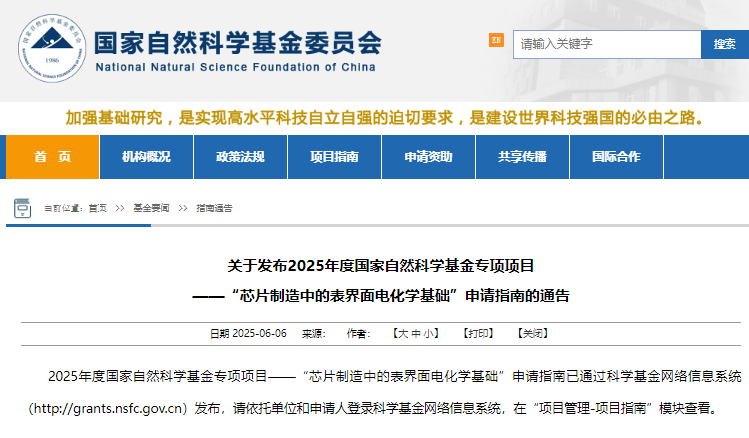Go to 基金要闻 in the breadcrumb
Viewport: 749px width, 438px height.
tap(151, 209)
